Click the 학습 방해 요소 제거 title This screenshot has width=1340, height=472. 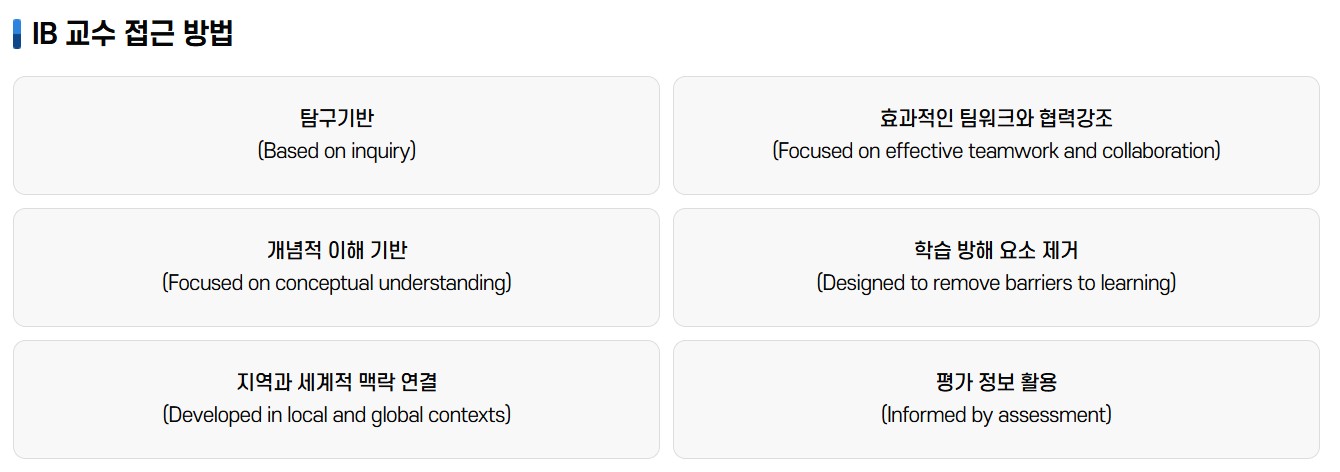[x=996, y=250]
